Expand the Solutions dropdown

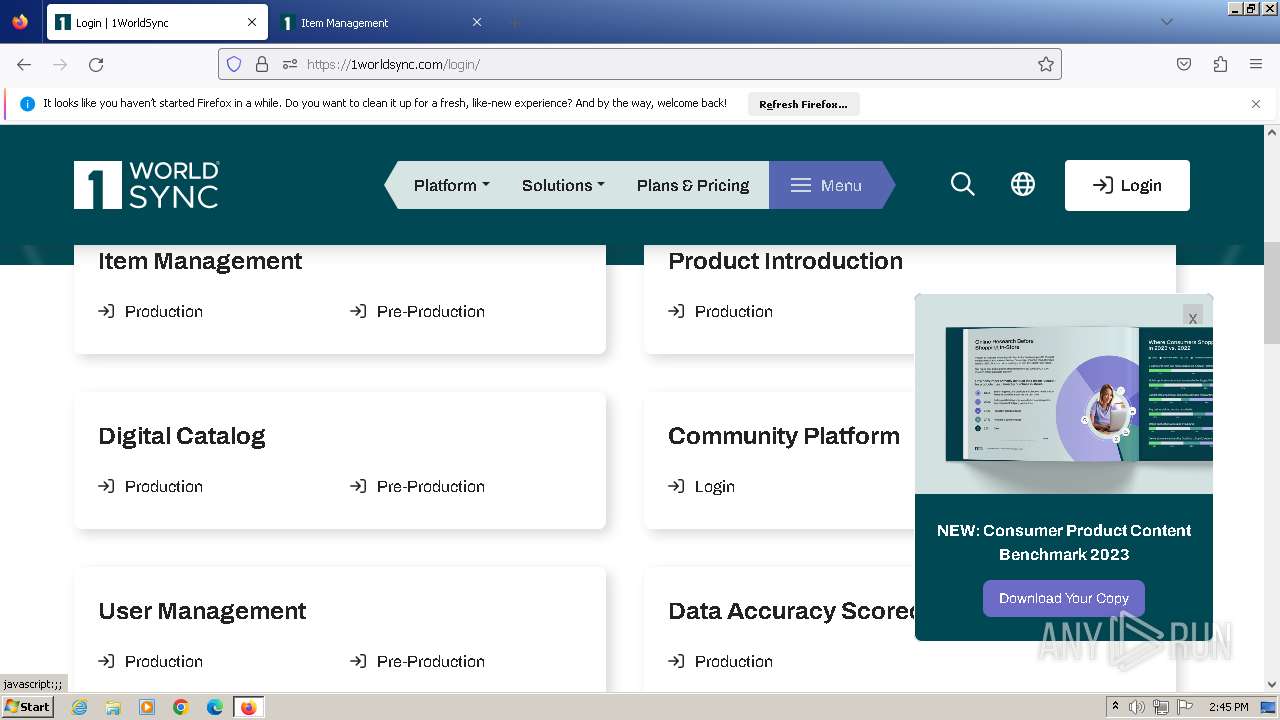click(563, 185)
